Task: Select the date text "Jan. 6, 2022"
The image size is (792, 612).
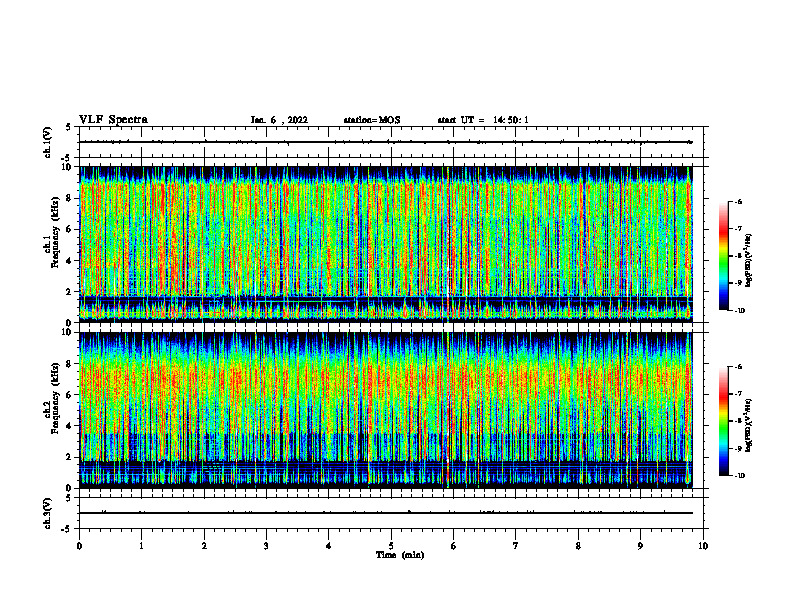Action: pos(279,120)
